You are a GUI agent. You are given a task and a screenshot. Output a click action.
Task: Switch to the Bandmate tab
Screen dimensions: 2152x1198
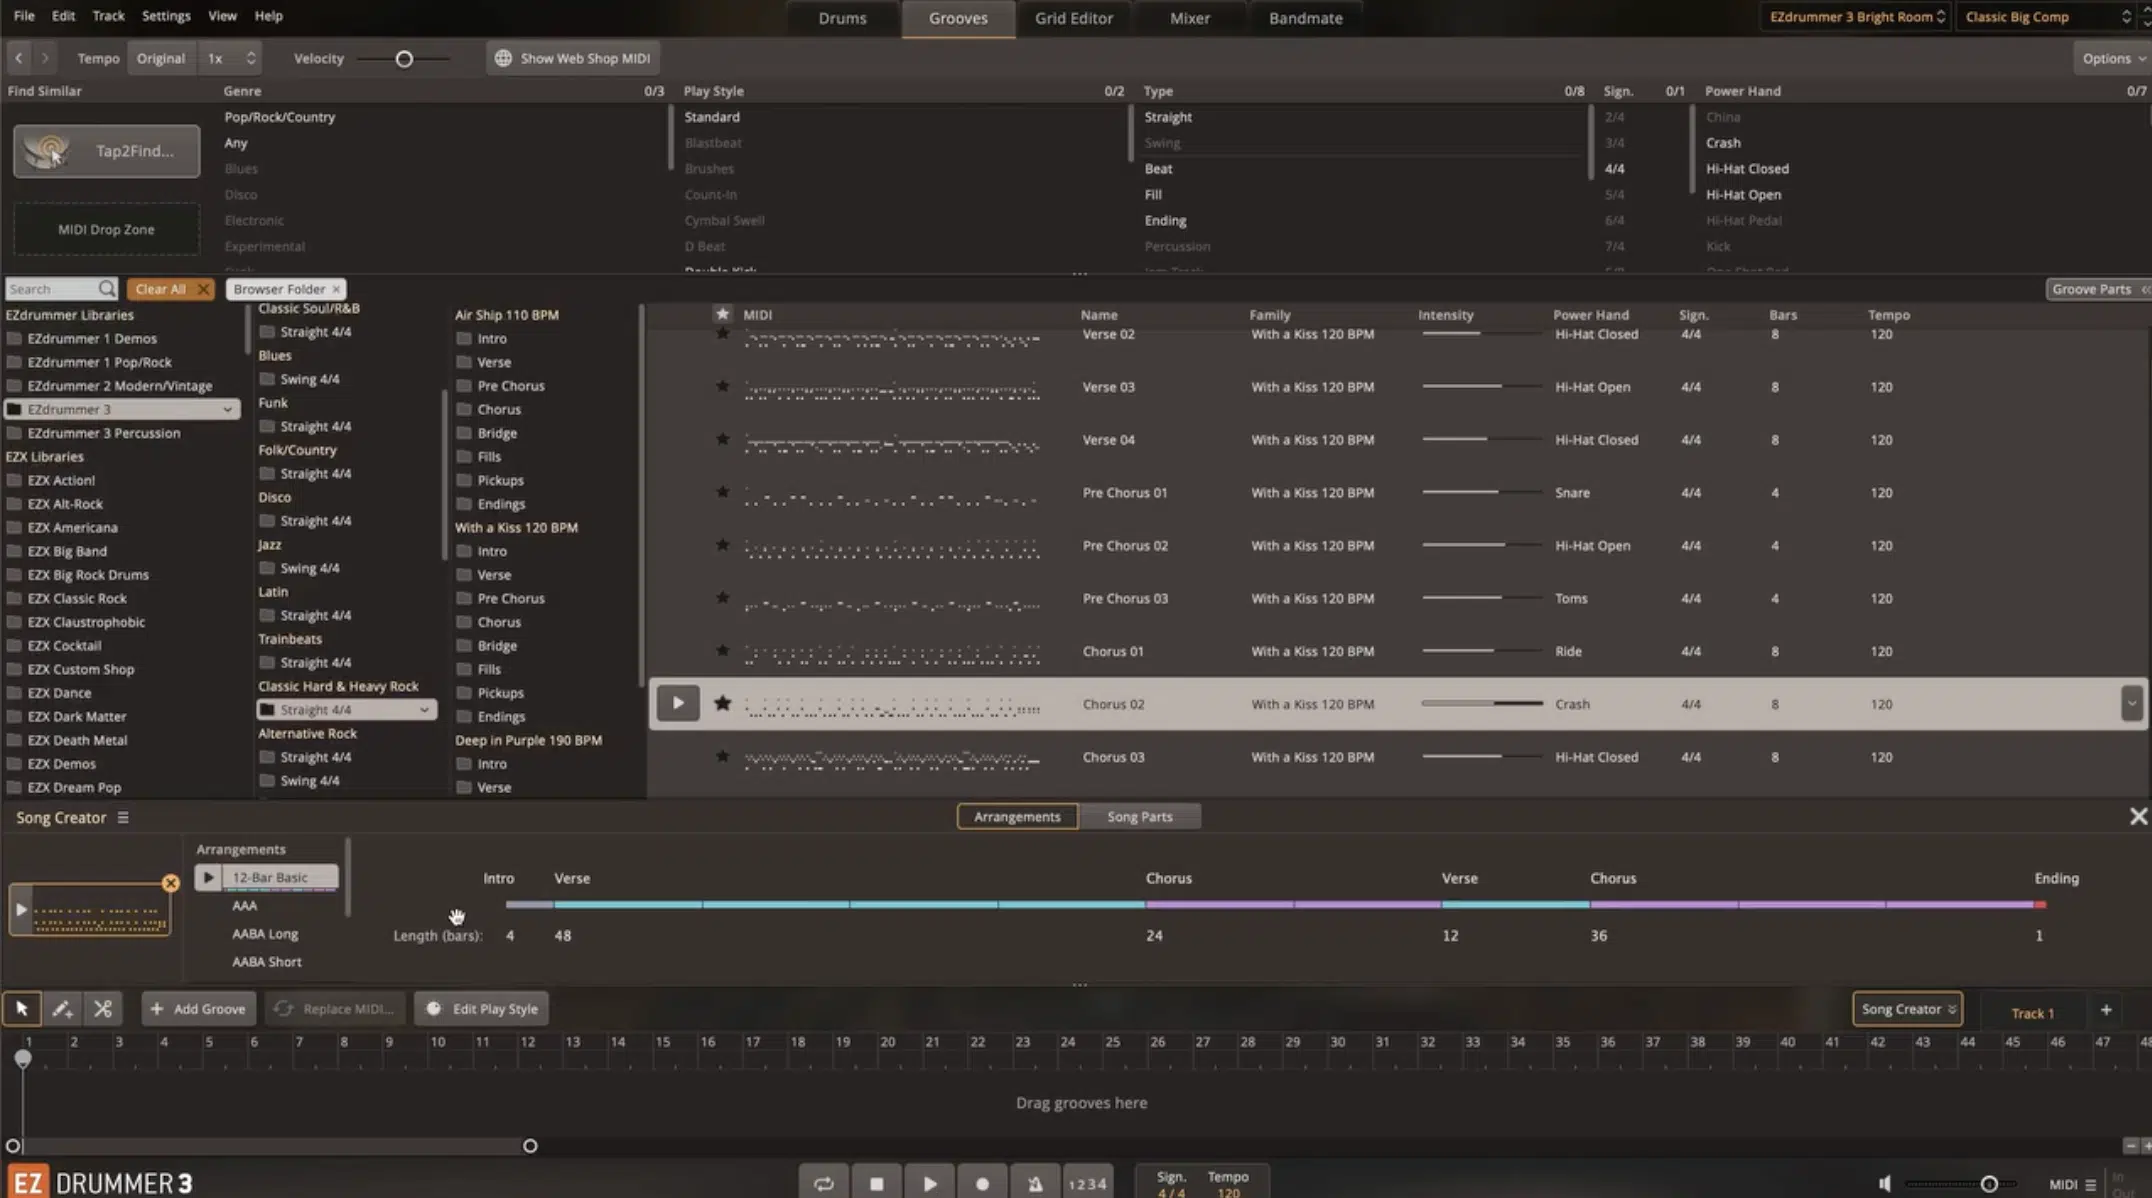coord(1306,18)
